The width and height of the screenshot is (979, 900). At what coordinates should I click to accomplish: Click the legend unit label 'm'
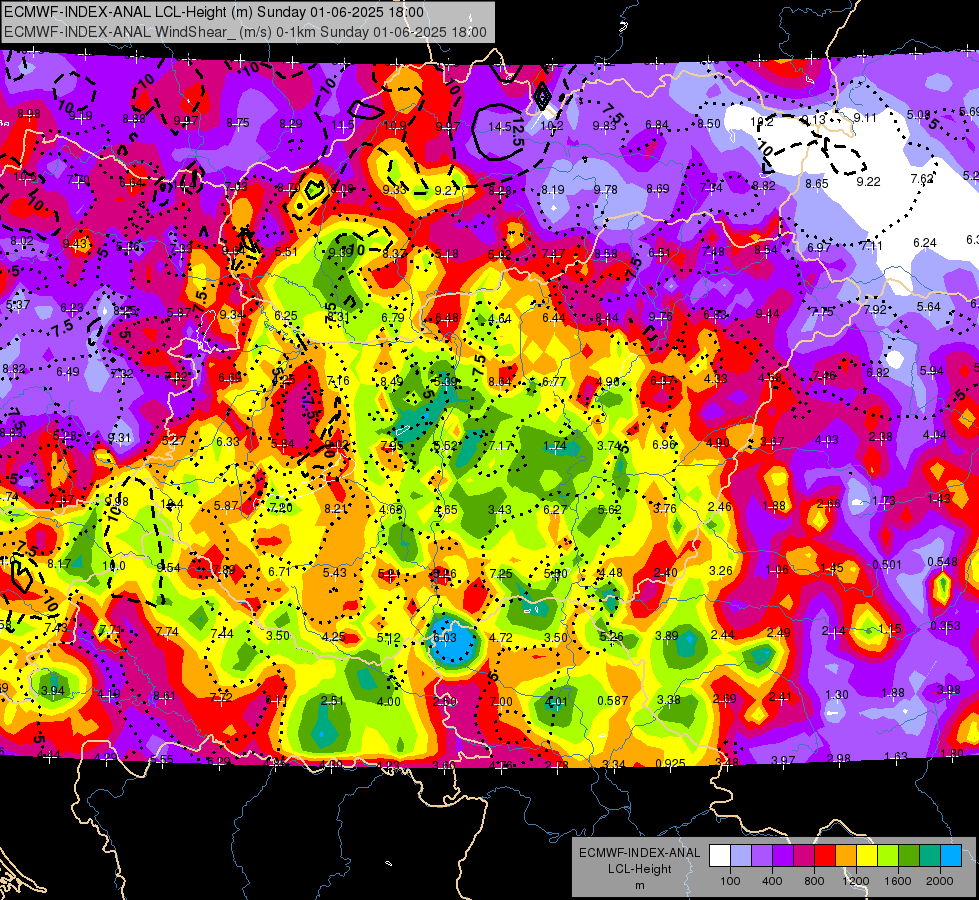coord(639,885)
